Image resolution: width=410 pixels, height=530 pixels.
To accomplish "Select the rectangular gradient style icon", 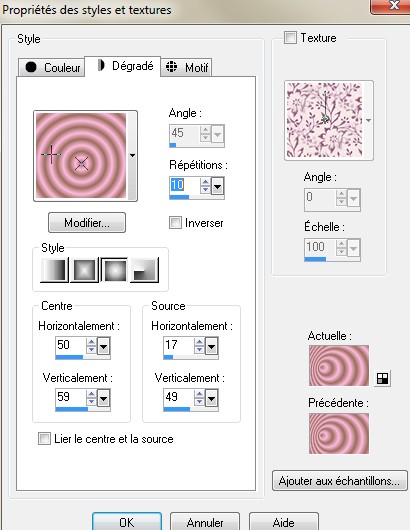I will tap(84, 270).
